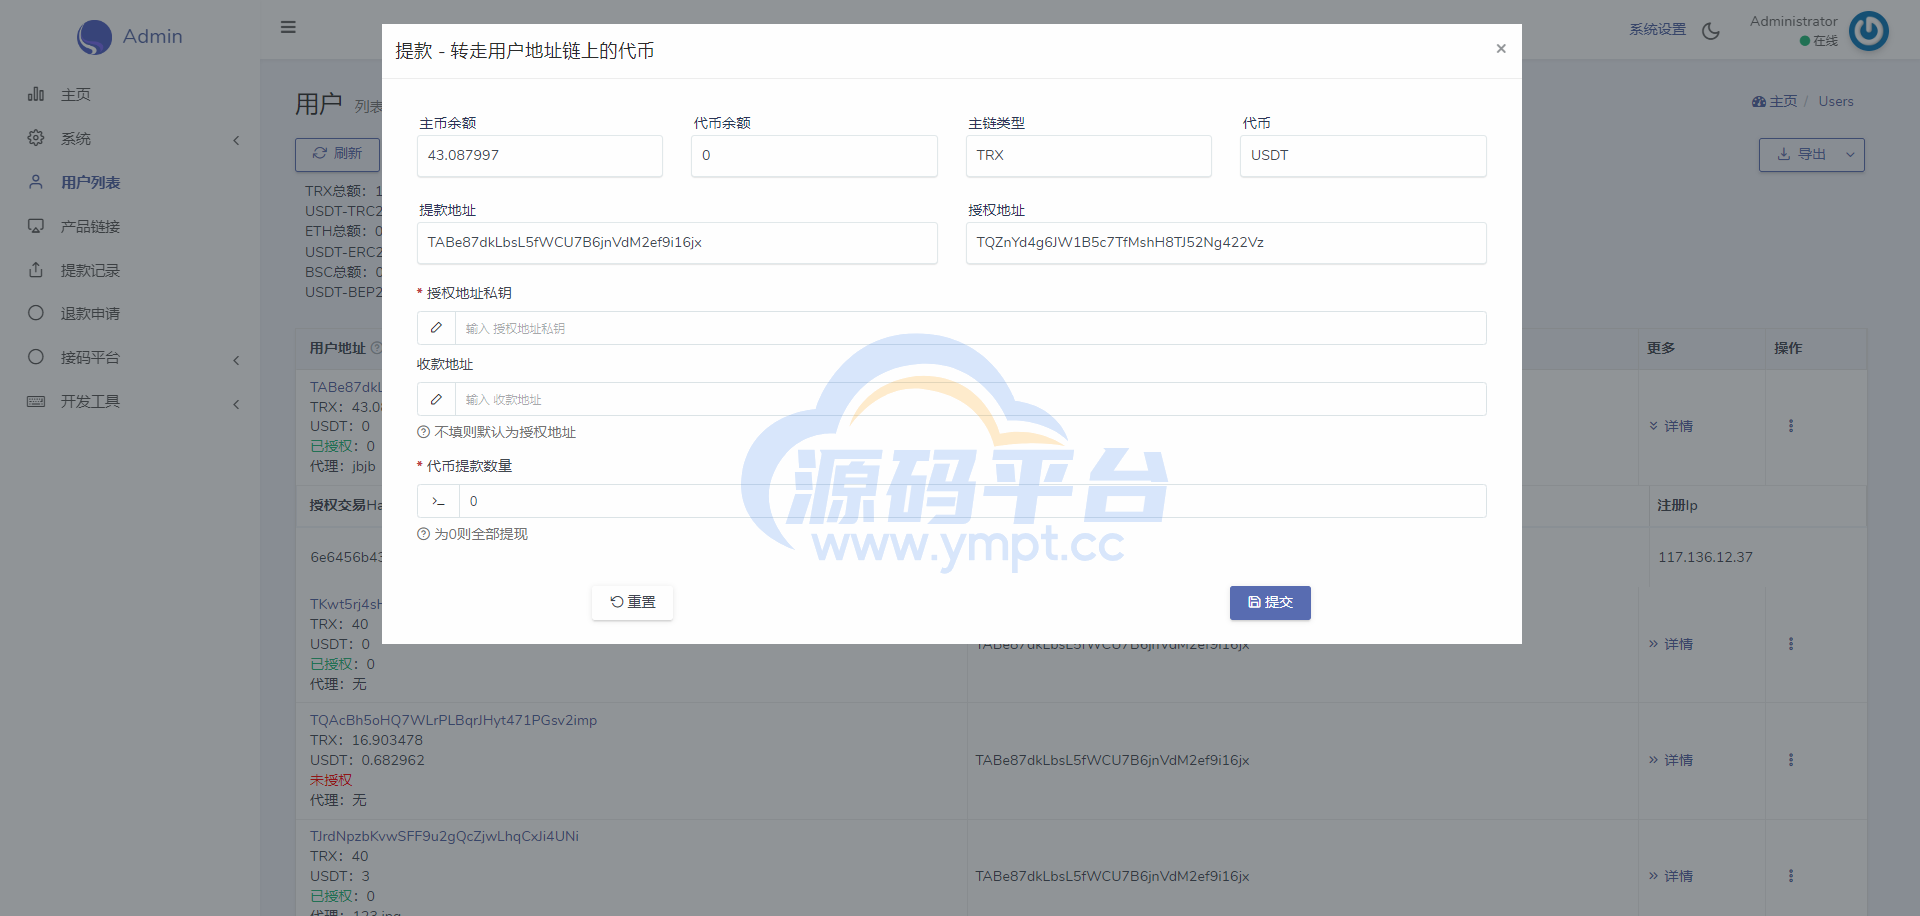Image resolution: width=1920 pixels, height=916 pixels.
Task: Focus the 授权地址私钥 input
Action: (x=970, y=328)
